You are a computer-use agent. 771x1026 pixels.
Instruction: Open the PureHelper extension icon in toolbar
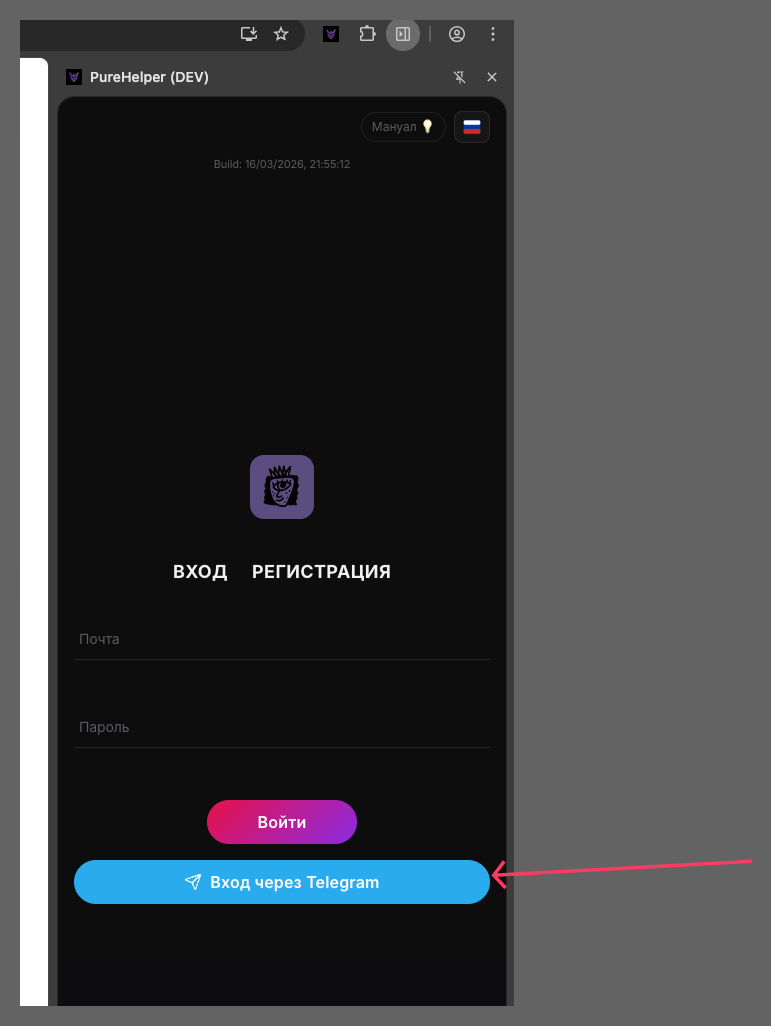[x=331, y=34]
